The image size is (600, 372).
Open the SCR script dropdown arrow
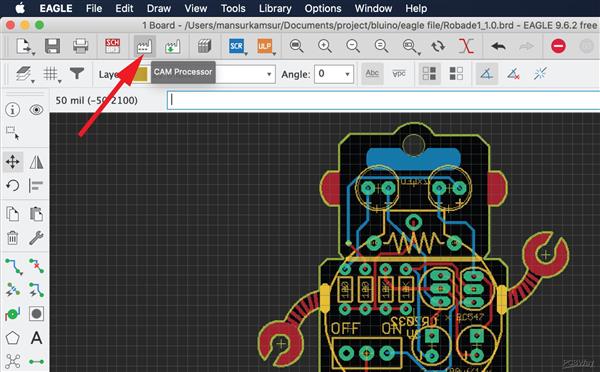(x=245, y=53)
